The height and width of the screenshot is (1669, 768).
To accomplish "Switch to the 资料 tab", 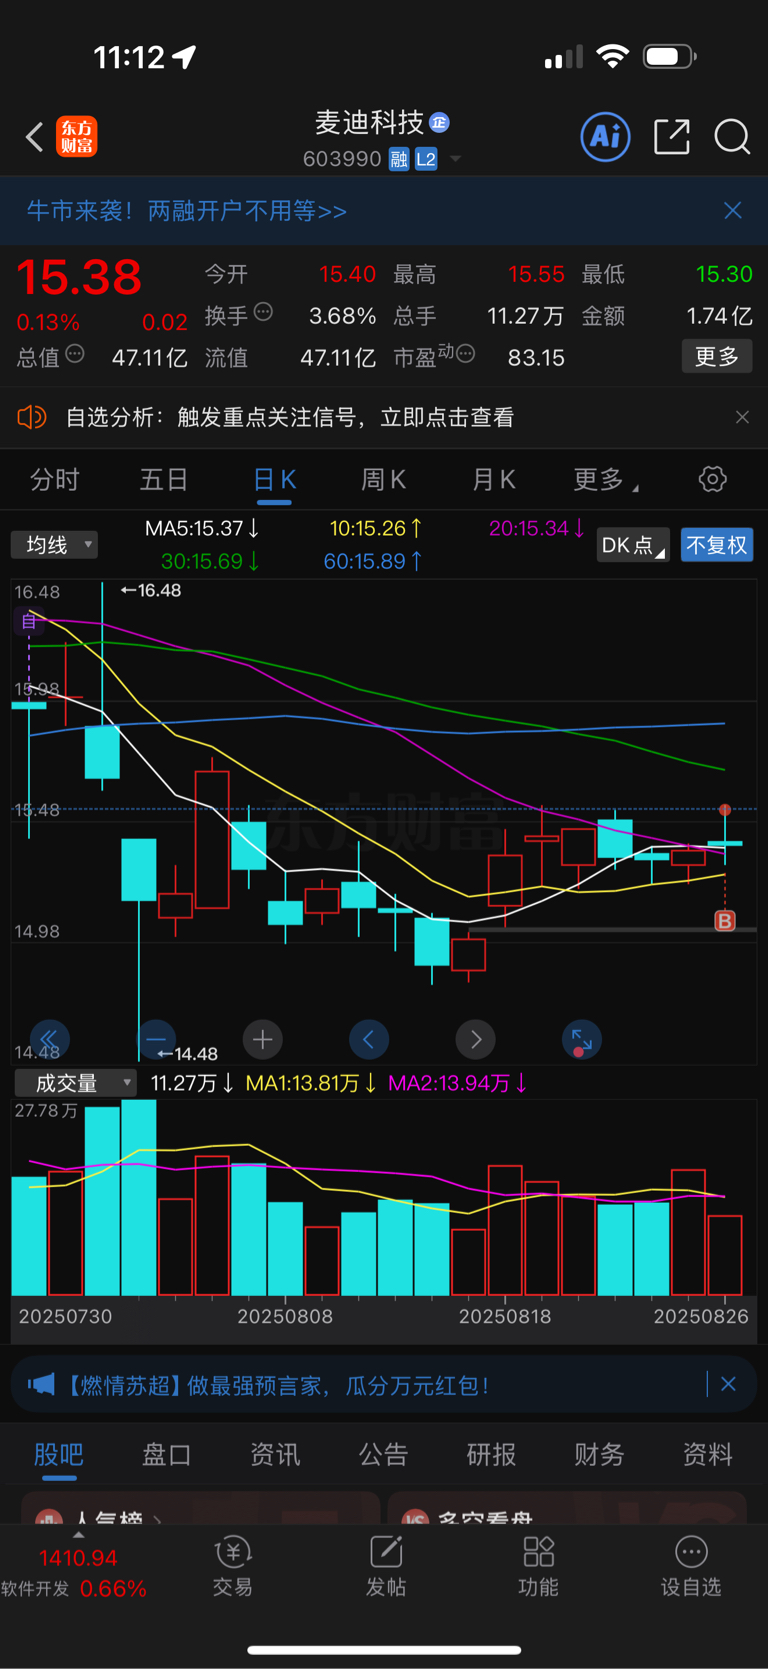I will point(708,1455).
